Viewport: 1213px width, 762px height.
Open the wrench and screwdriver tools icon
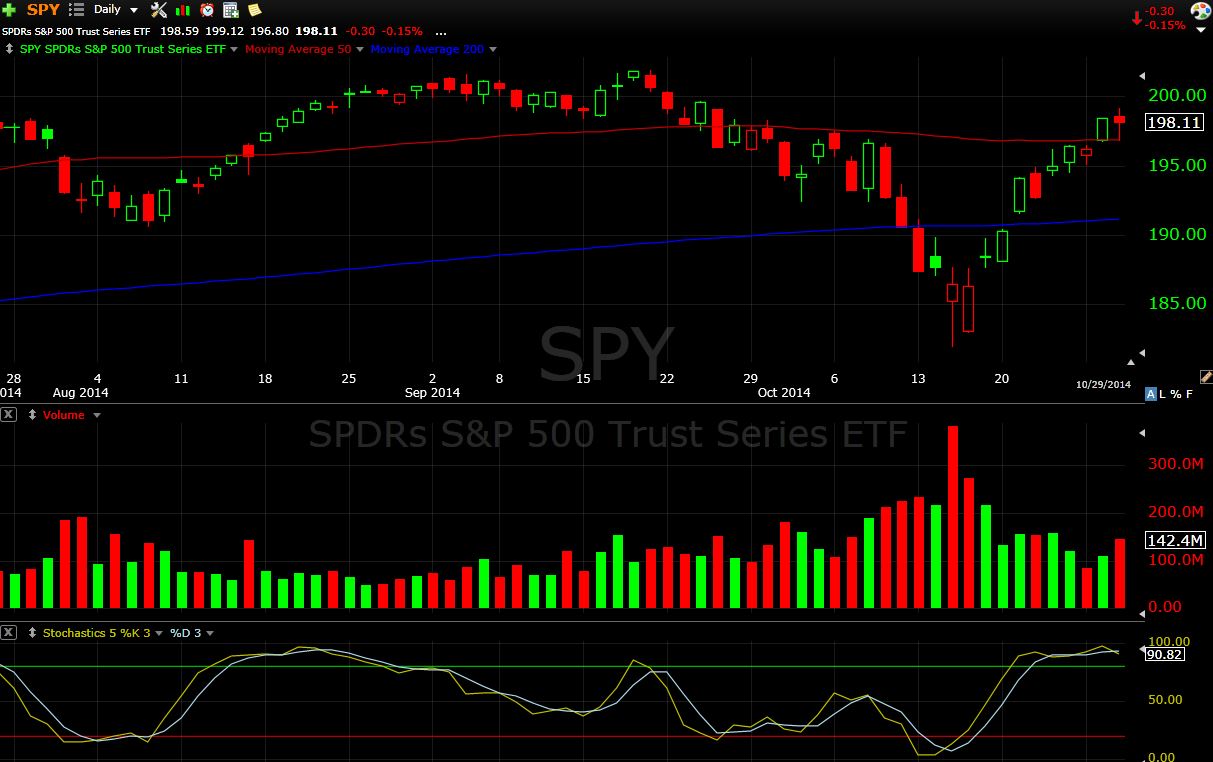(x=159, y=9)
